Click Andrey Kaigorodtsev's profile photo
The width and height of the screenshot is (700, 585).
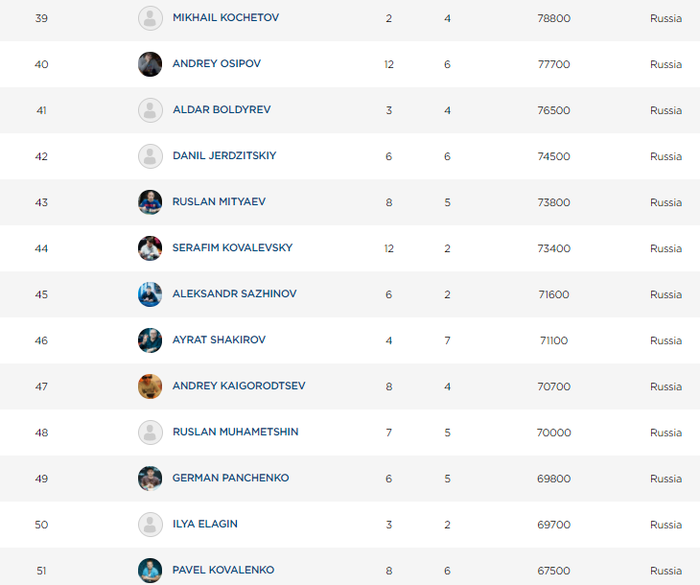point(150,386)
